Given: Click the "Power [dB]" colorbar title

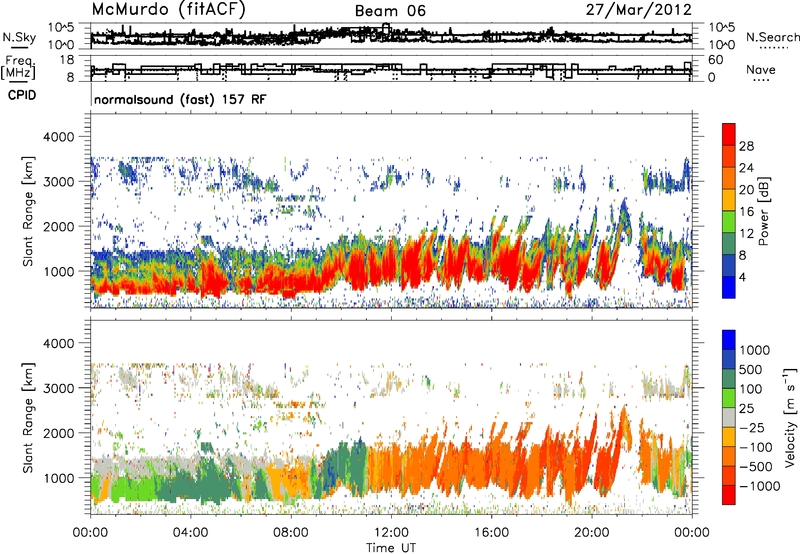Looking at the screenshot, I should pos(763,211).
